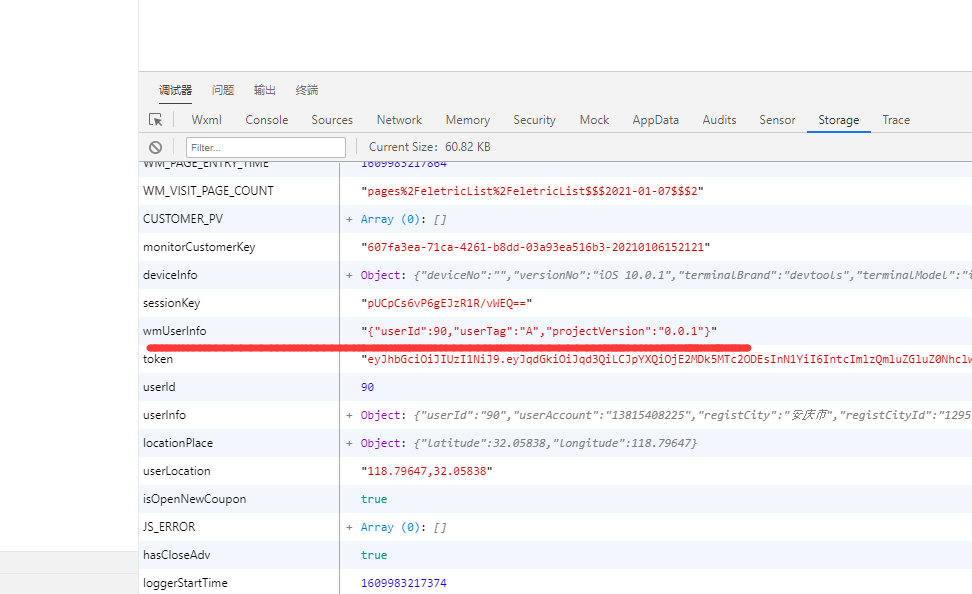This screenshot has width=972, height=594.
Task: Click the token JWT value
Action: pyautogui.click(x=666, y=359)
